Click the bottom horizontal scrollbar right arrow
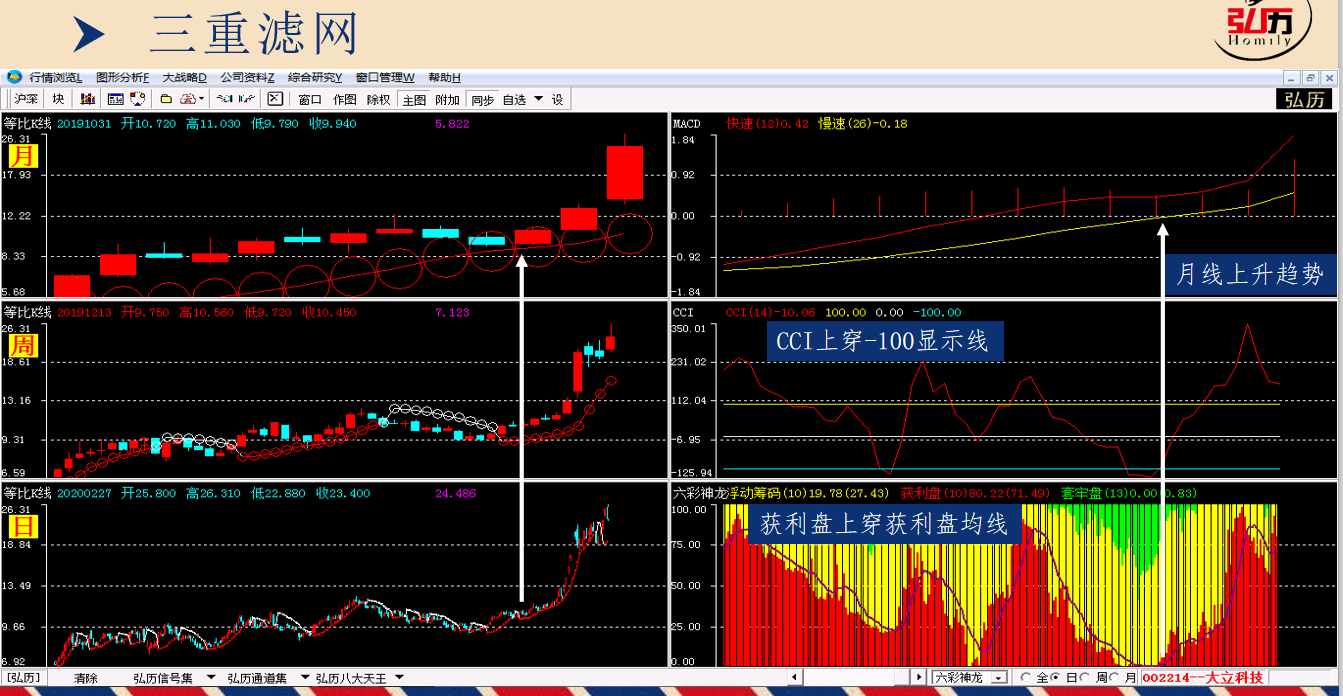 916,678
